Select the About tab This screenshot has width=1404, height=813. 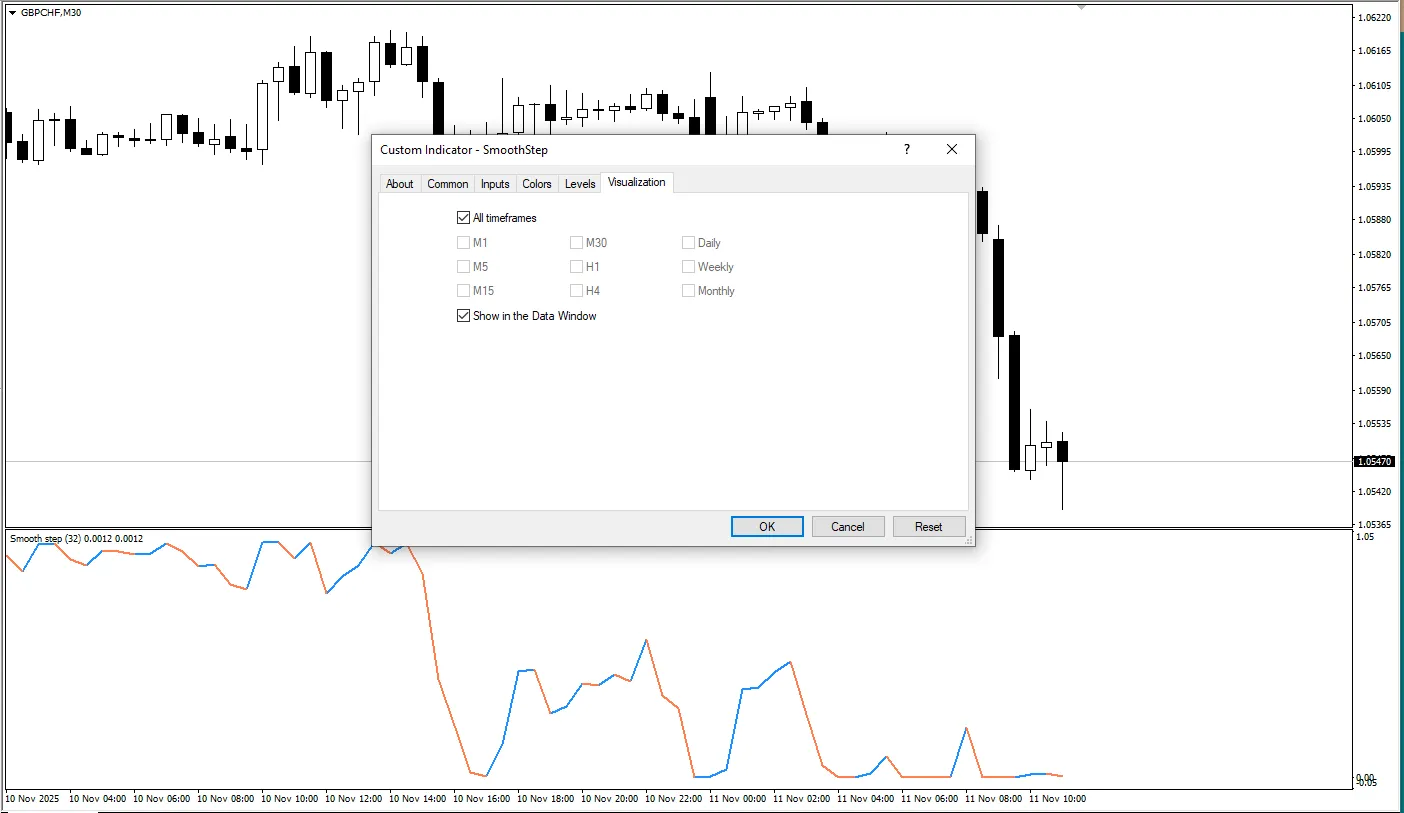[400, 184]
